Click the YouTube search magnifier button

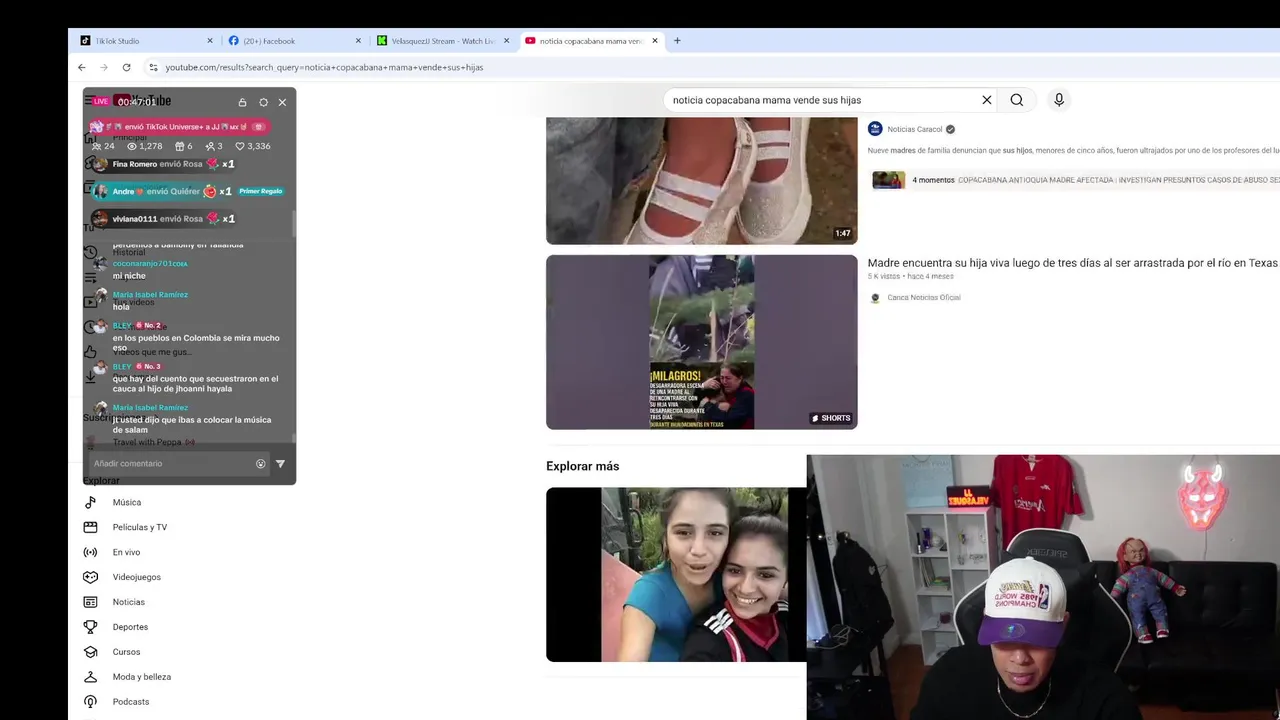(1017, 100)
